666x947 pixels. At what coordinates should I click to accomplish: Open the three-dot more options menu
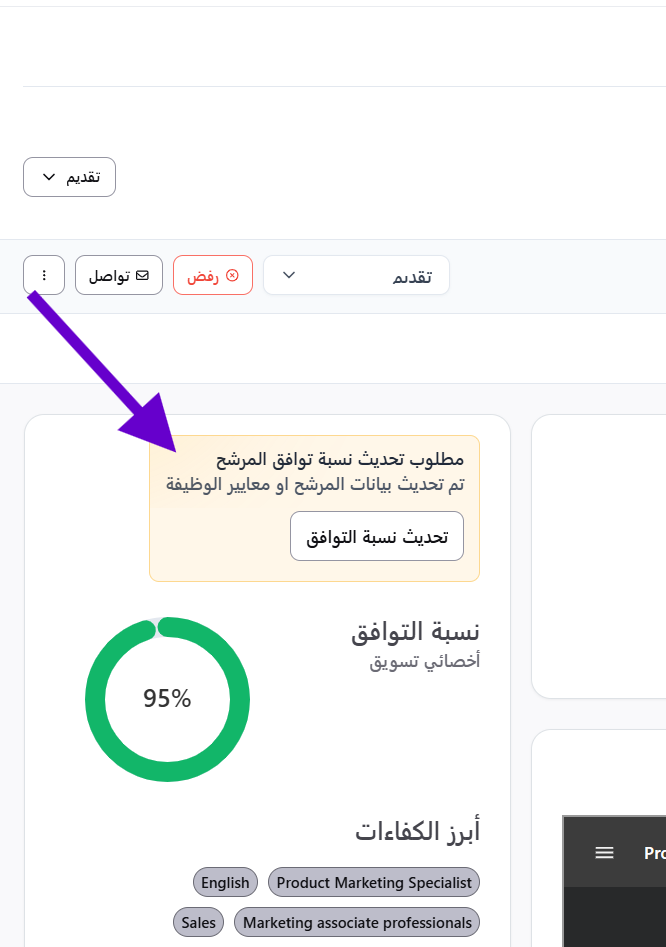click(x=44, y=275)
